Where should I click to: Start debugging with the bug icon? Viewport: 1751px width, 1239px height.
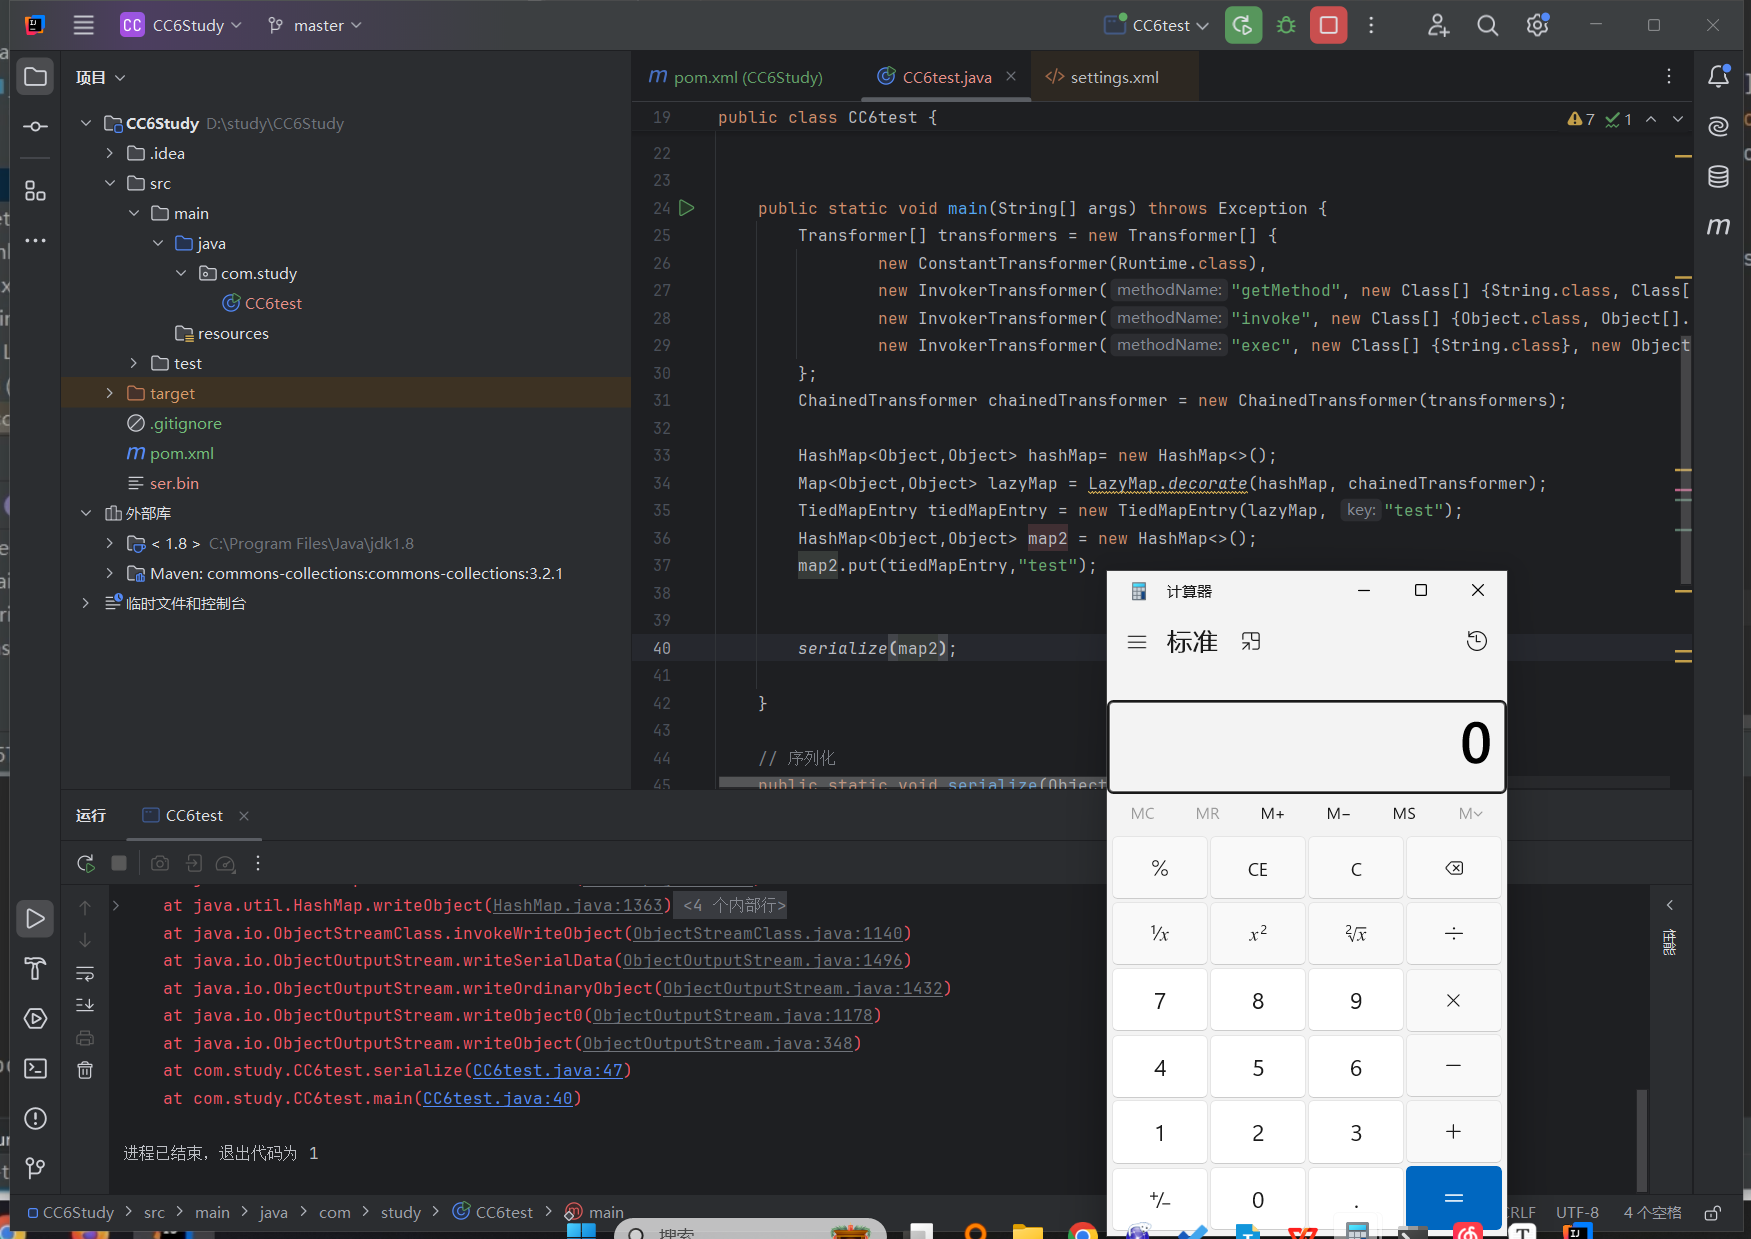coord(1286,25)
